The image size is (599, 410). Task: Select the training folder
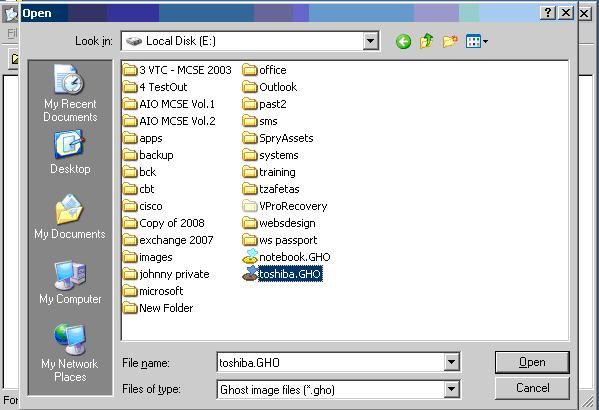tap(269, 172)
